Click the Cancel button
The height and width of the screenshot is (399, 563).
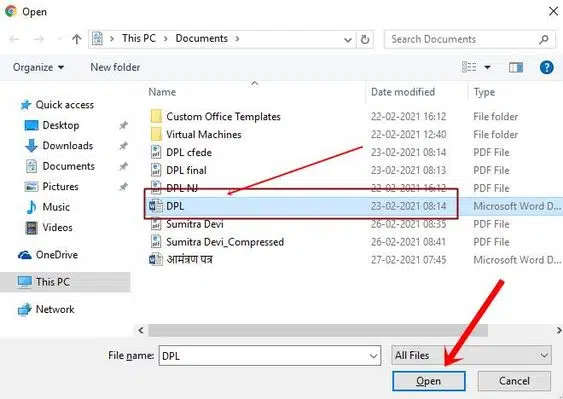pos(514,381)
